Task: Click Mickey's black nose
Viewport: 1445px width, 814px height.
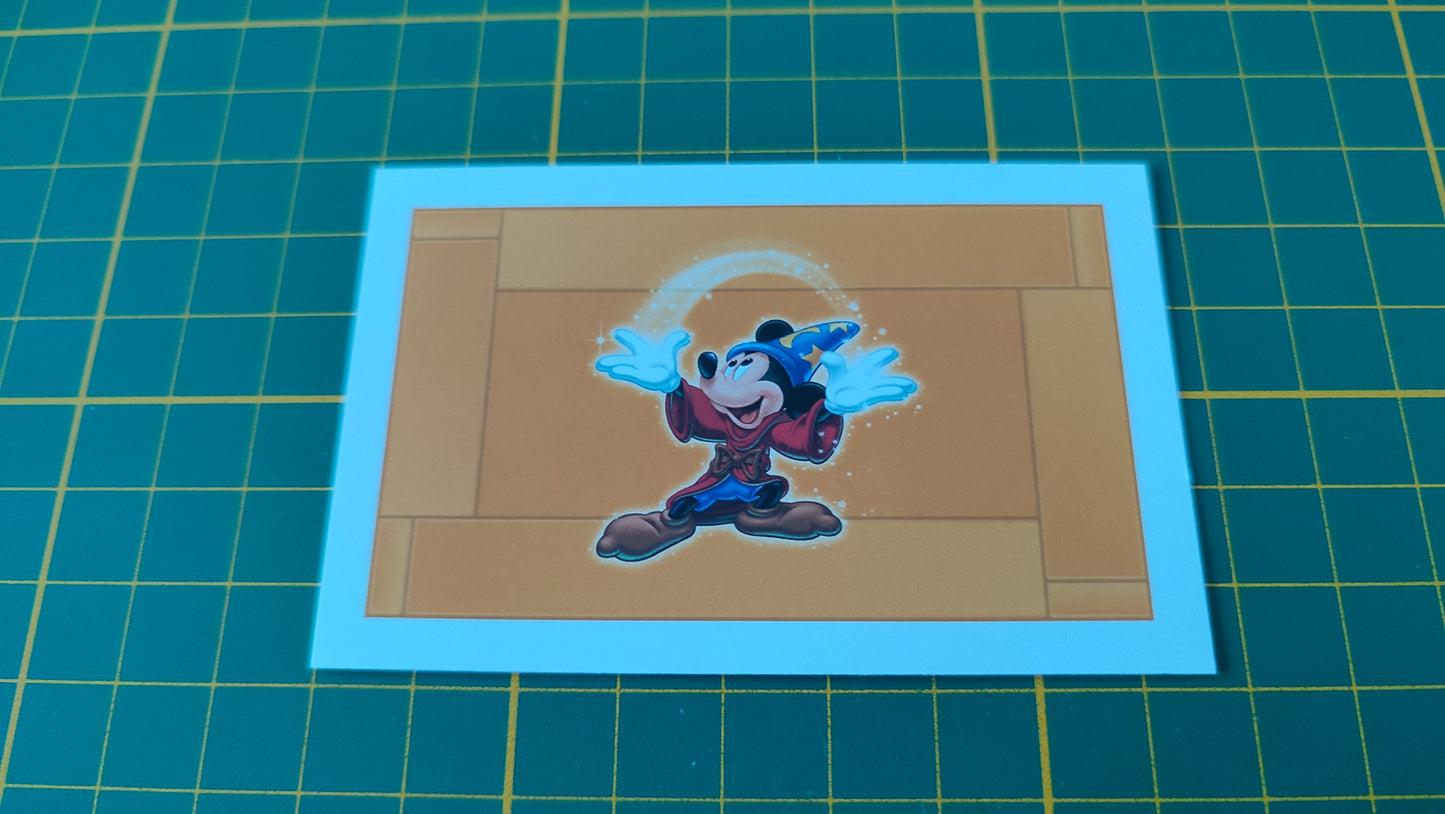Action: tap(706, 363)
